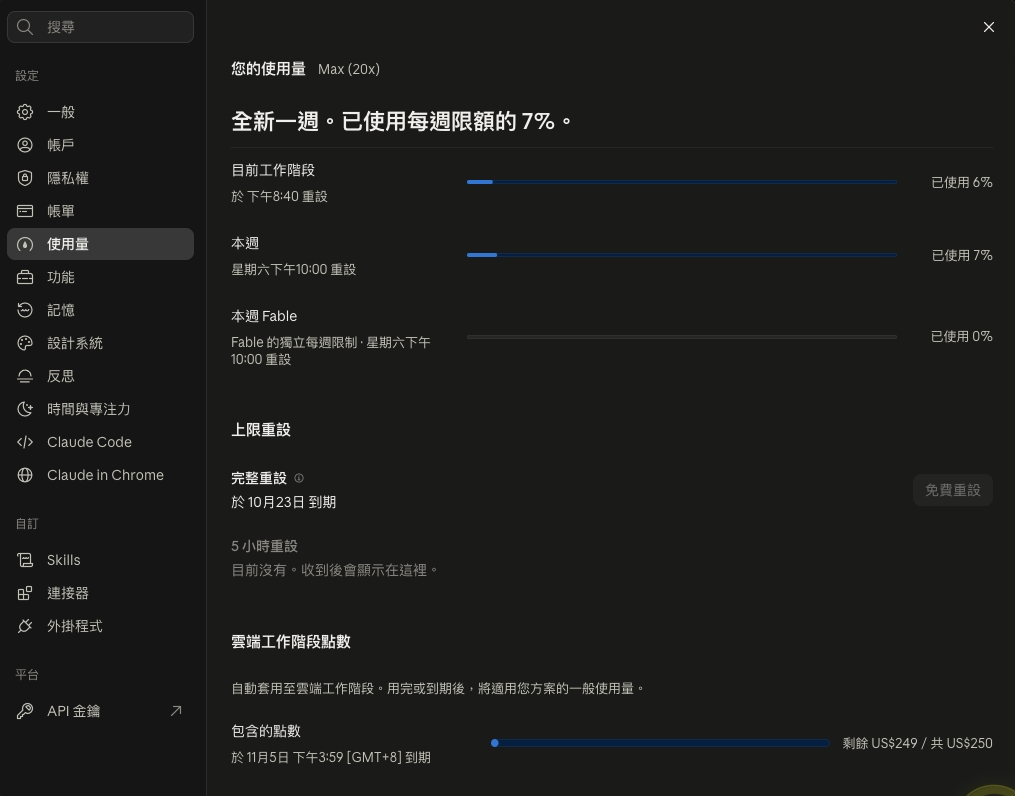
Task: Click the external link arrow next to API 金鑰
Action: [175, 711]
